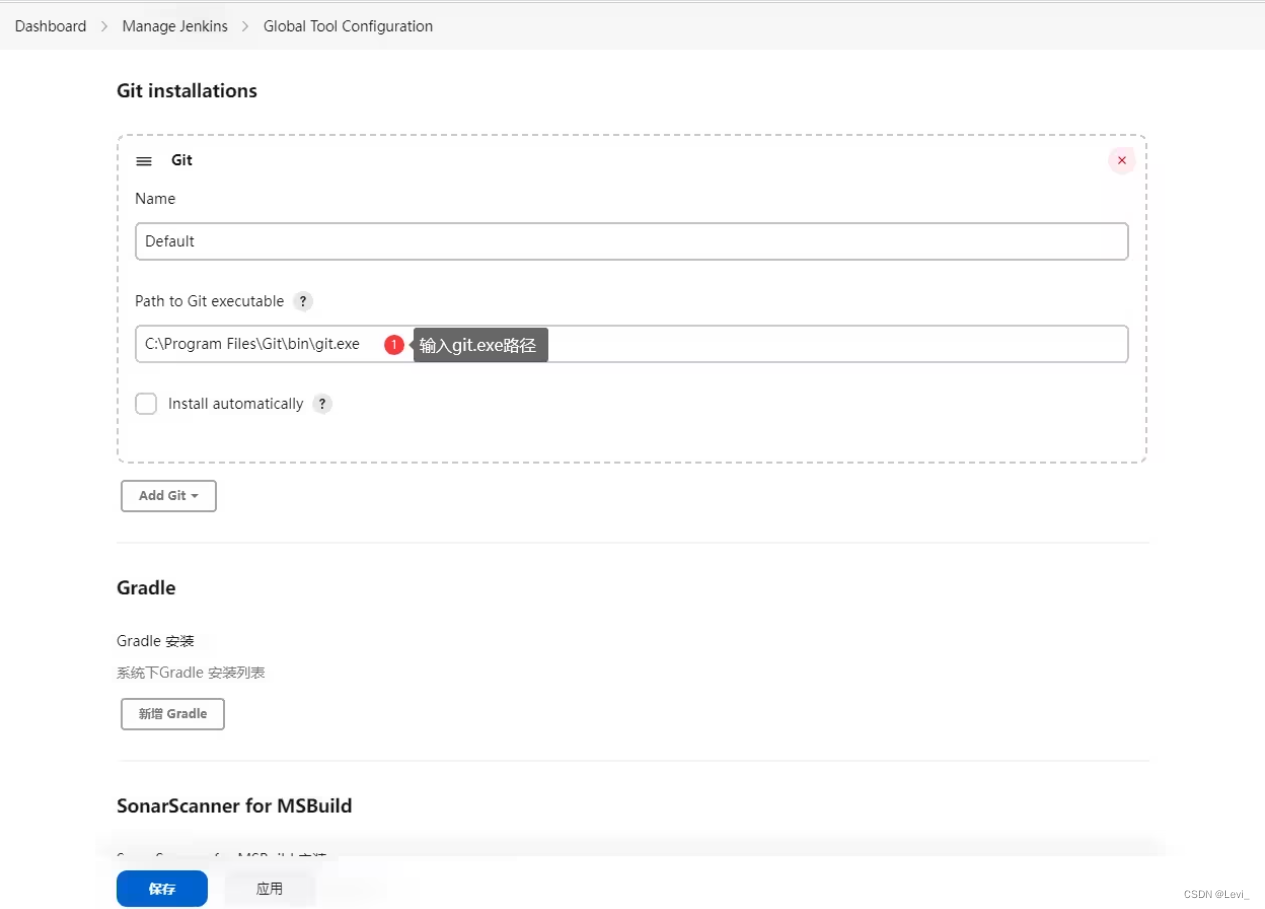
Task: Click the CSDN @Levi_ watermark link
Action: [x=1217, y=894]
